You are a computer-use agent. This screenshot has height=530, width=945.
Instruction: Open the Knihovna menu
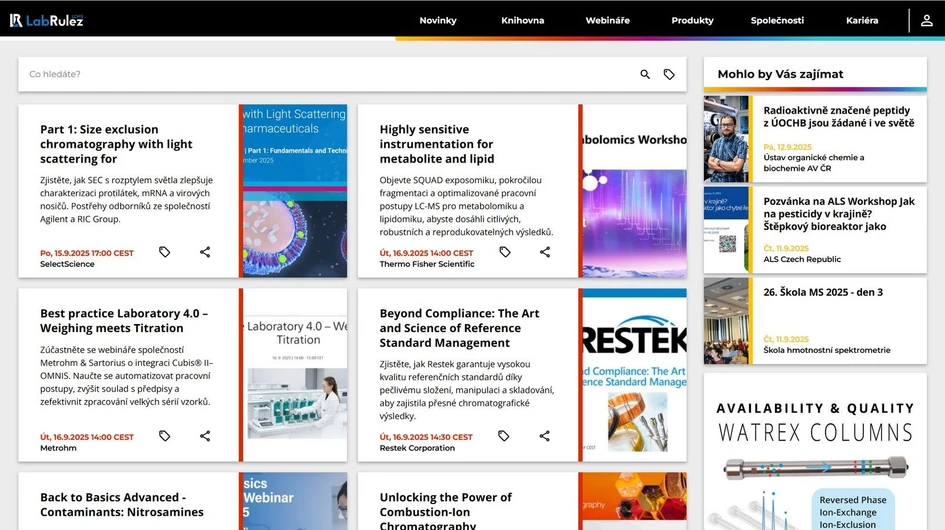tap(523, 21)
